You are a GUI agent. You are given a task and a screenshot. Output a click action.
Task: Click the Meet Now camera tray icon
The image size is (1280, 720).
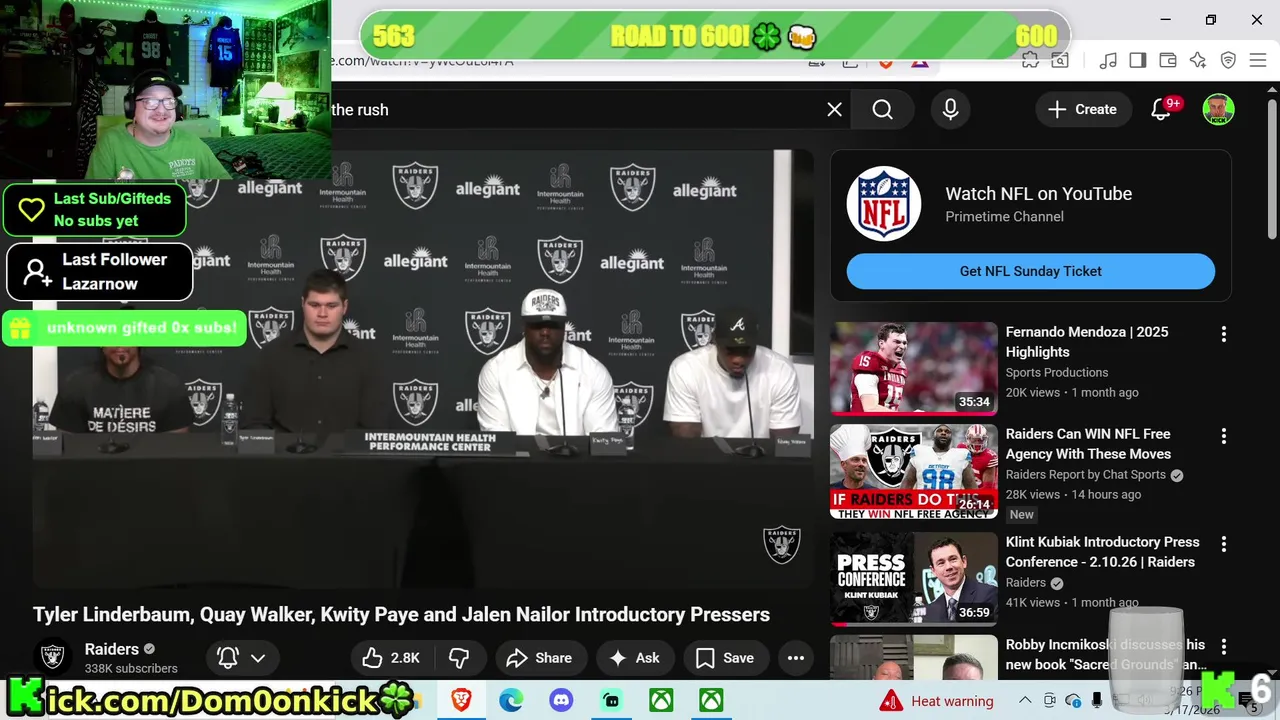[1049, 700]
